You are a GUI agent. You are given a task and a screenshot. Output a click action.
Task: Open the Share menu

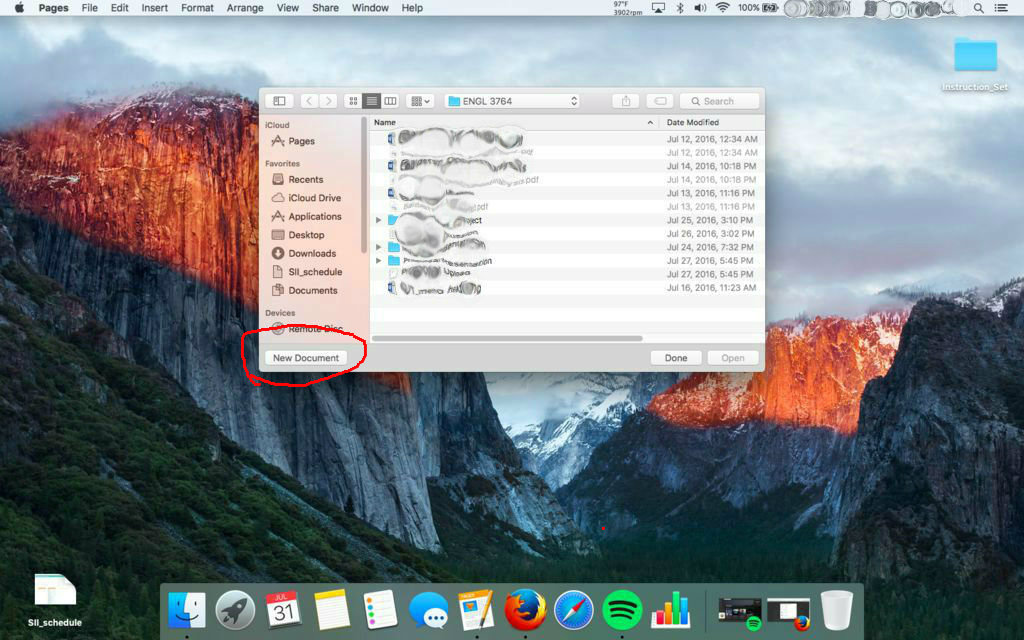[325, 8]
